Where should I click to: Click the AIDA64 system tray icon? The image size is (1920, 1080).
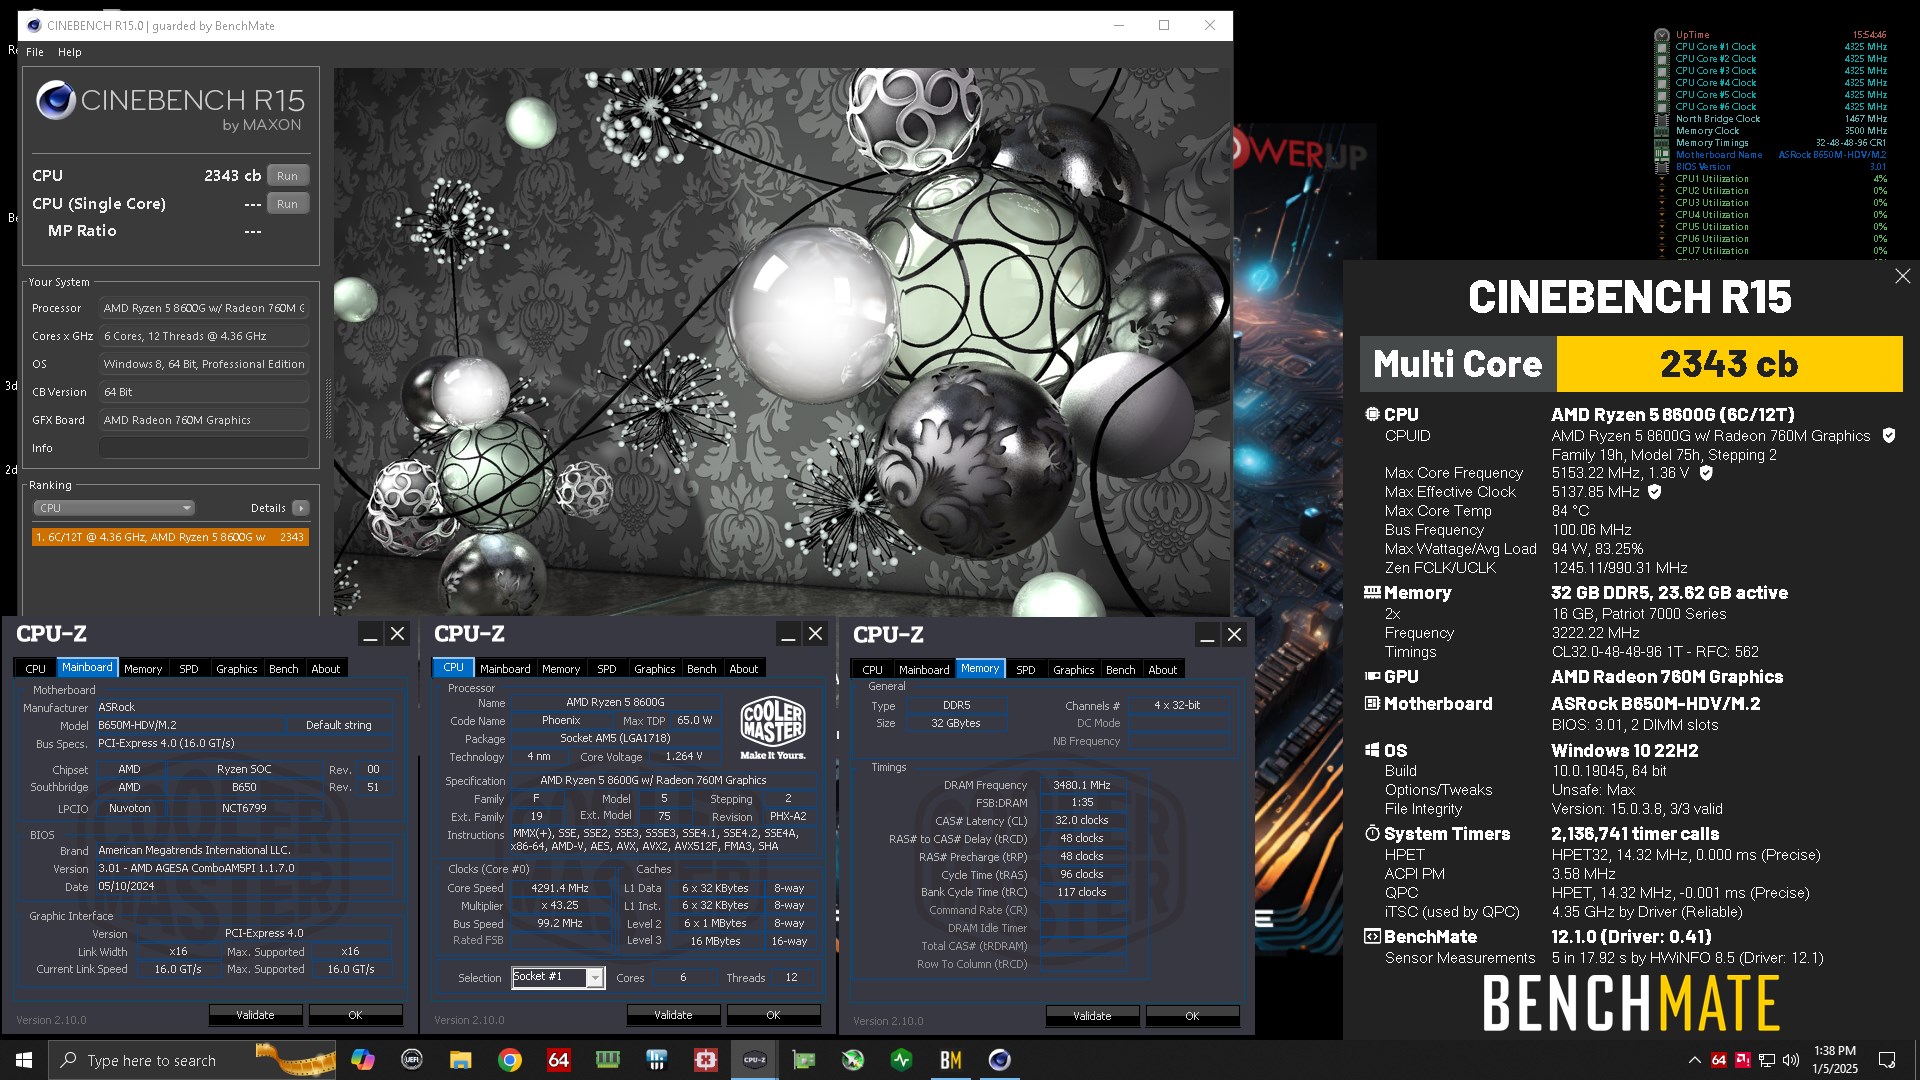click(x=1719, y=1060)
